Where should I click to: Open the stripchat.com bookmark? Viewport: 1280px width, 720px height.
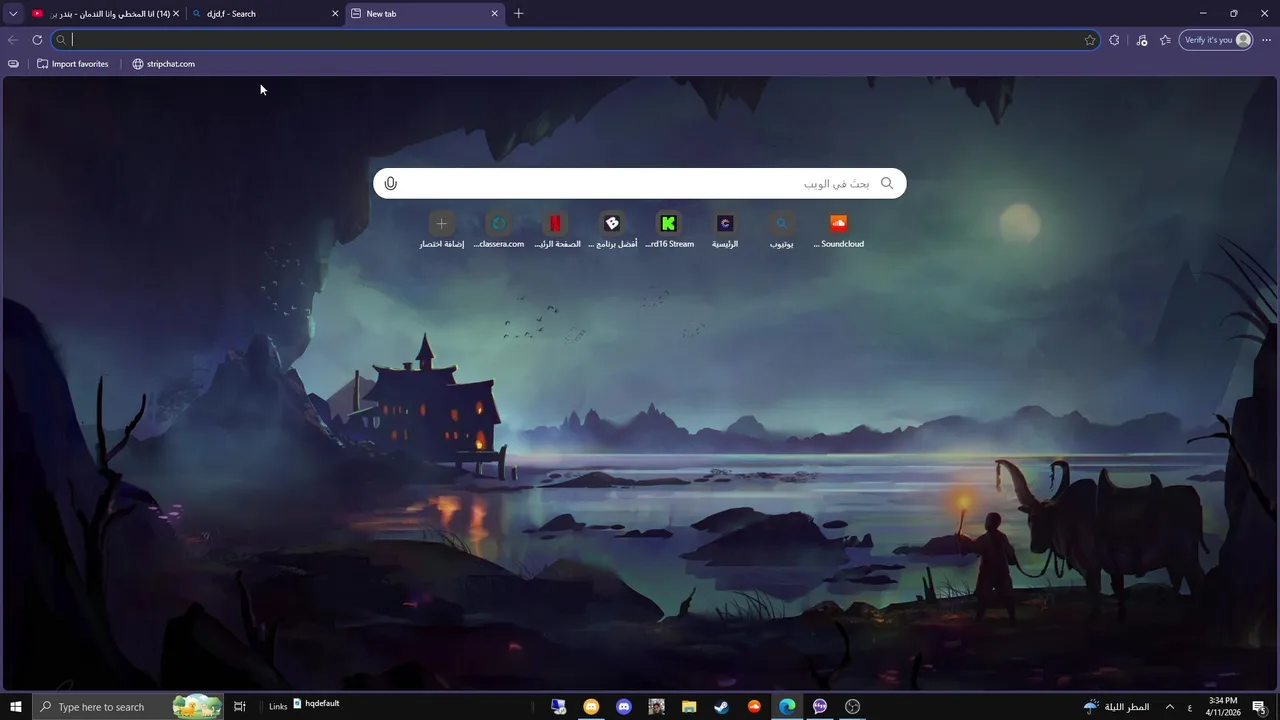(163, 64)
